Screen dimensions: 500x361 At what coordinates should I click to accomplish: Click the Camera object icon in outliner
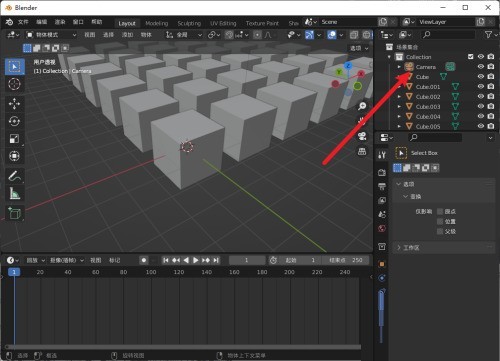point(409,67)
